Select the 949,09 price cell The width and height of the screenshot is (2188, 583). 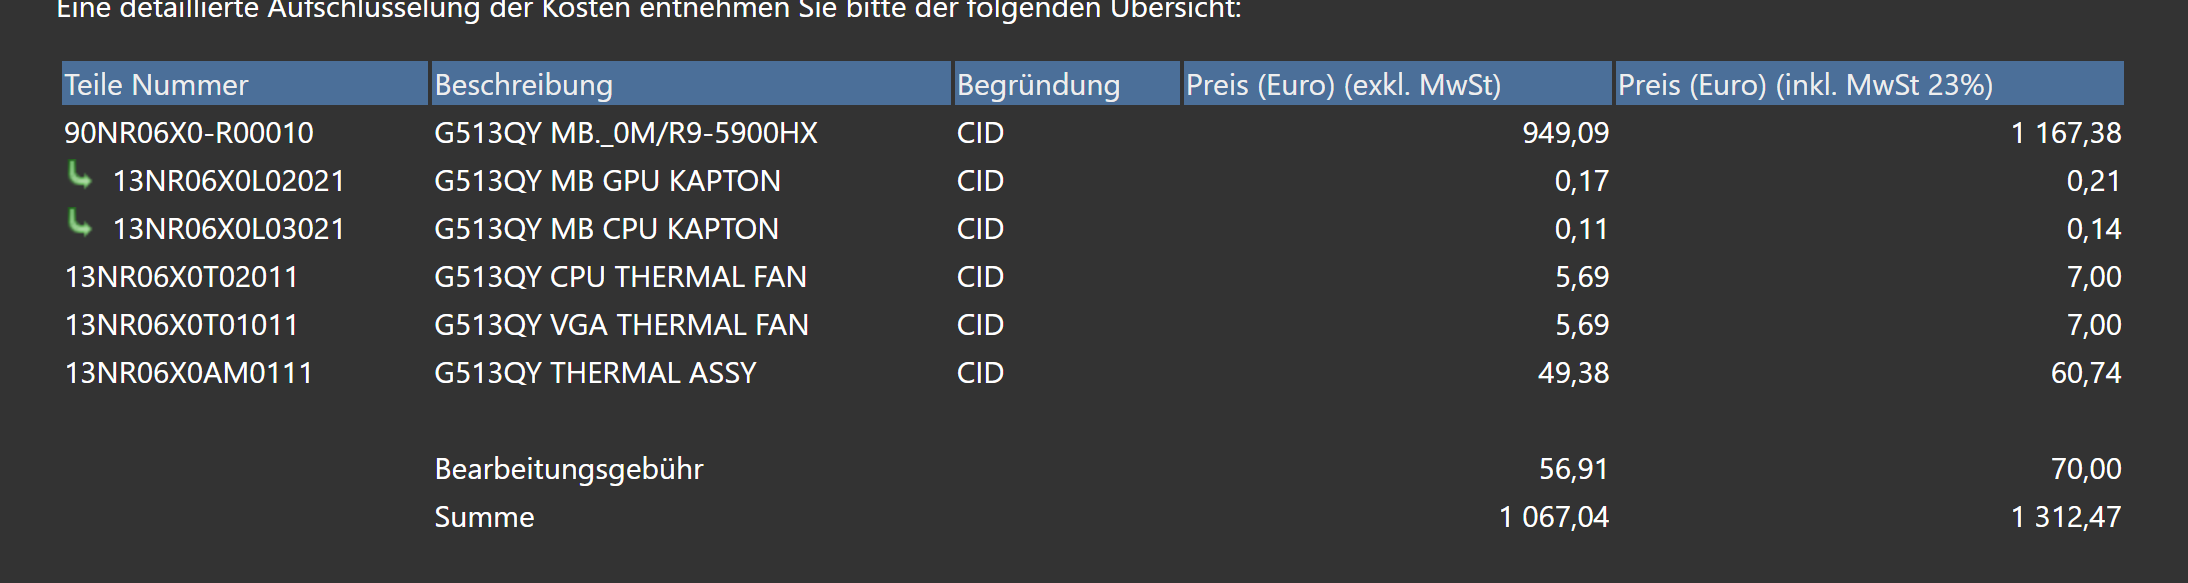click(x=1566, y=133)
